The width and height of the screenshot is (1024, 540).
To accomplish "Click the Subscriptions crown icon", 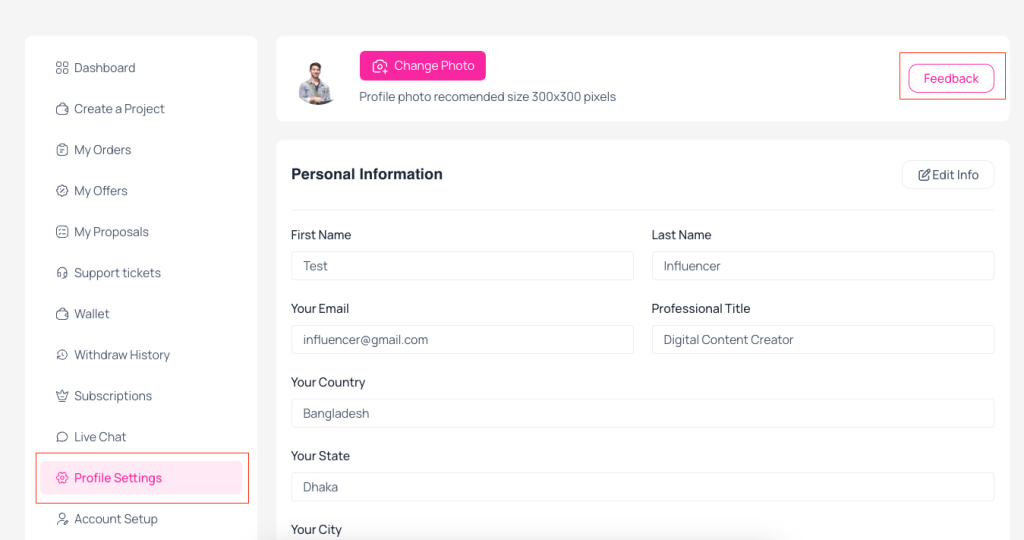I will point(62,396).
